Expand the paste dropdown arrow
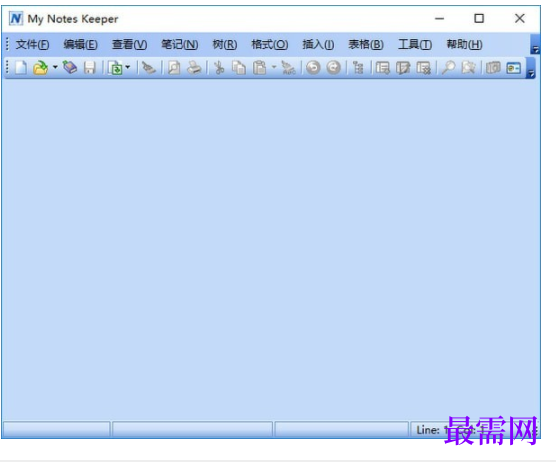Screen dimensions: 556x462 [273, 67]
